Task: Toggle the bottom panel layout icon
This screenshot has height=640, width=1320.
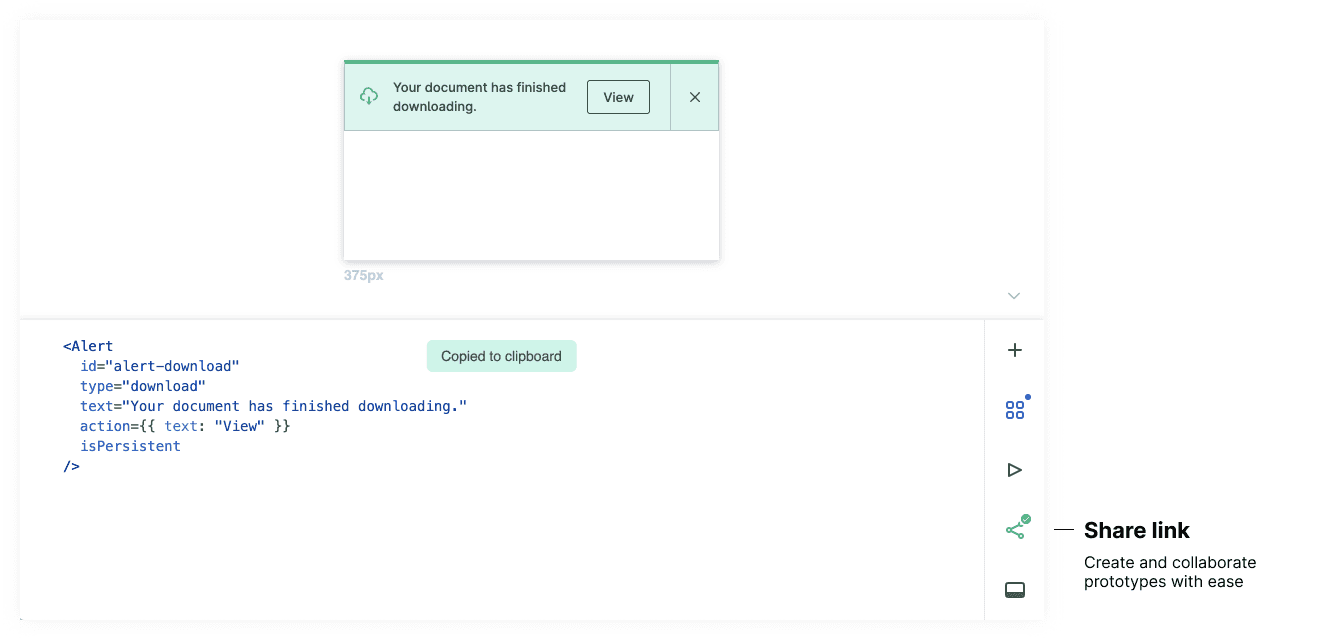Action: coord(1015,590)
